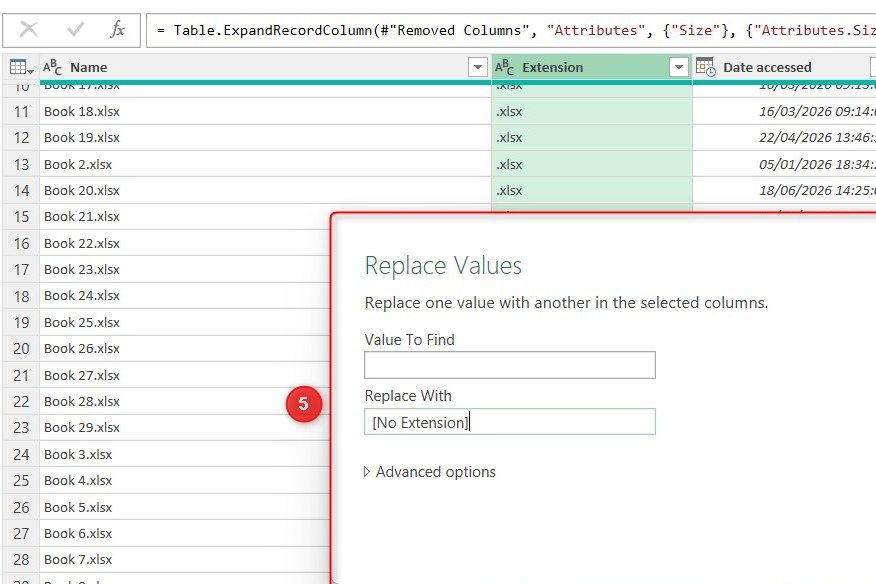Select cell Book 7.xlsx
Screen dimensions: 876x584
point(185,559)
